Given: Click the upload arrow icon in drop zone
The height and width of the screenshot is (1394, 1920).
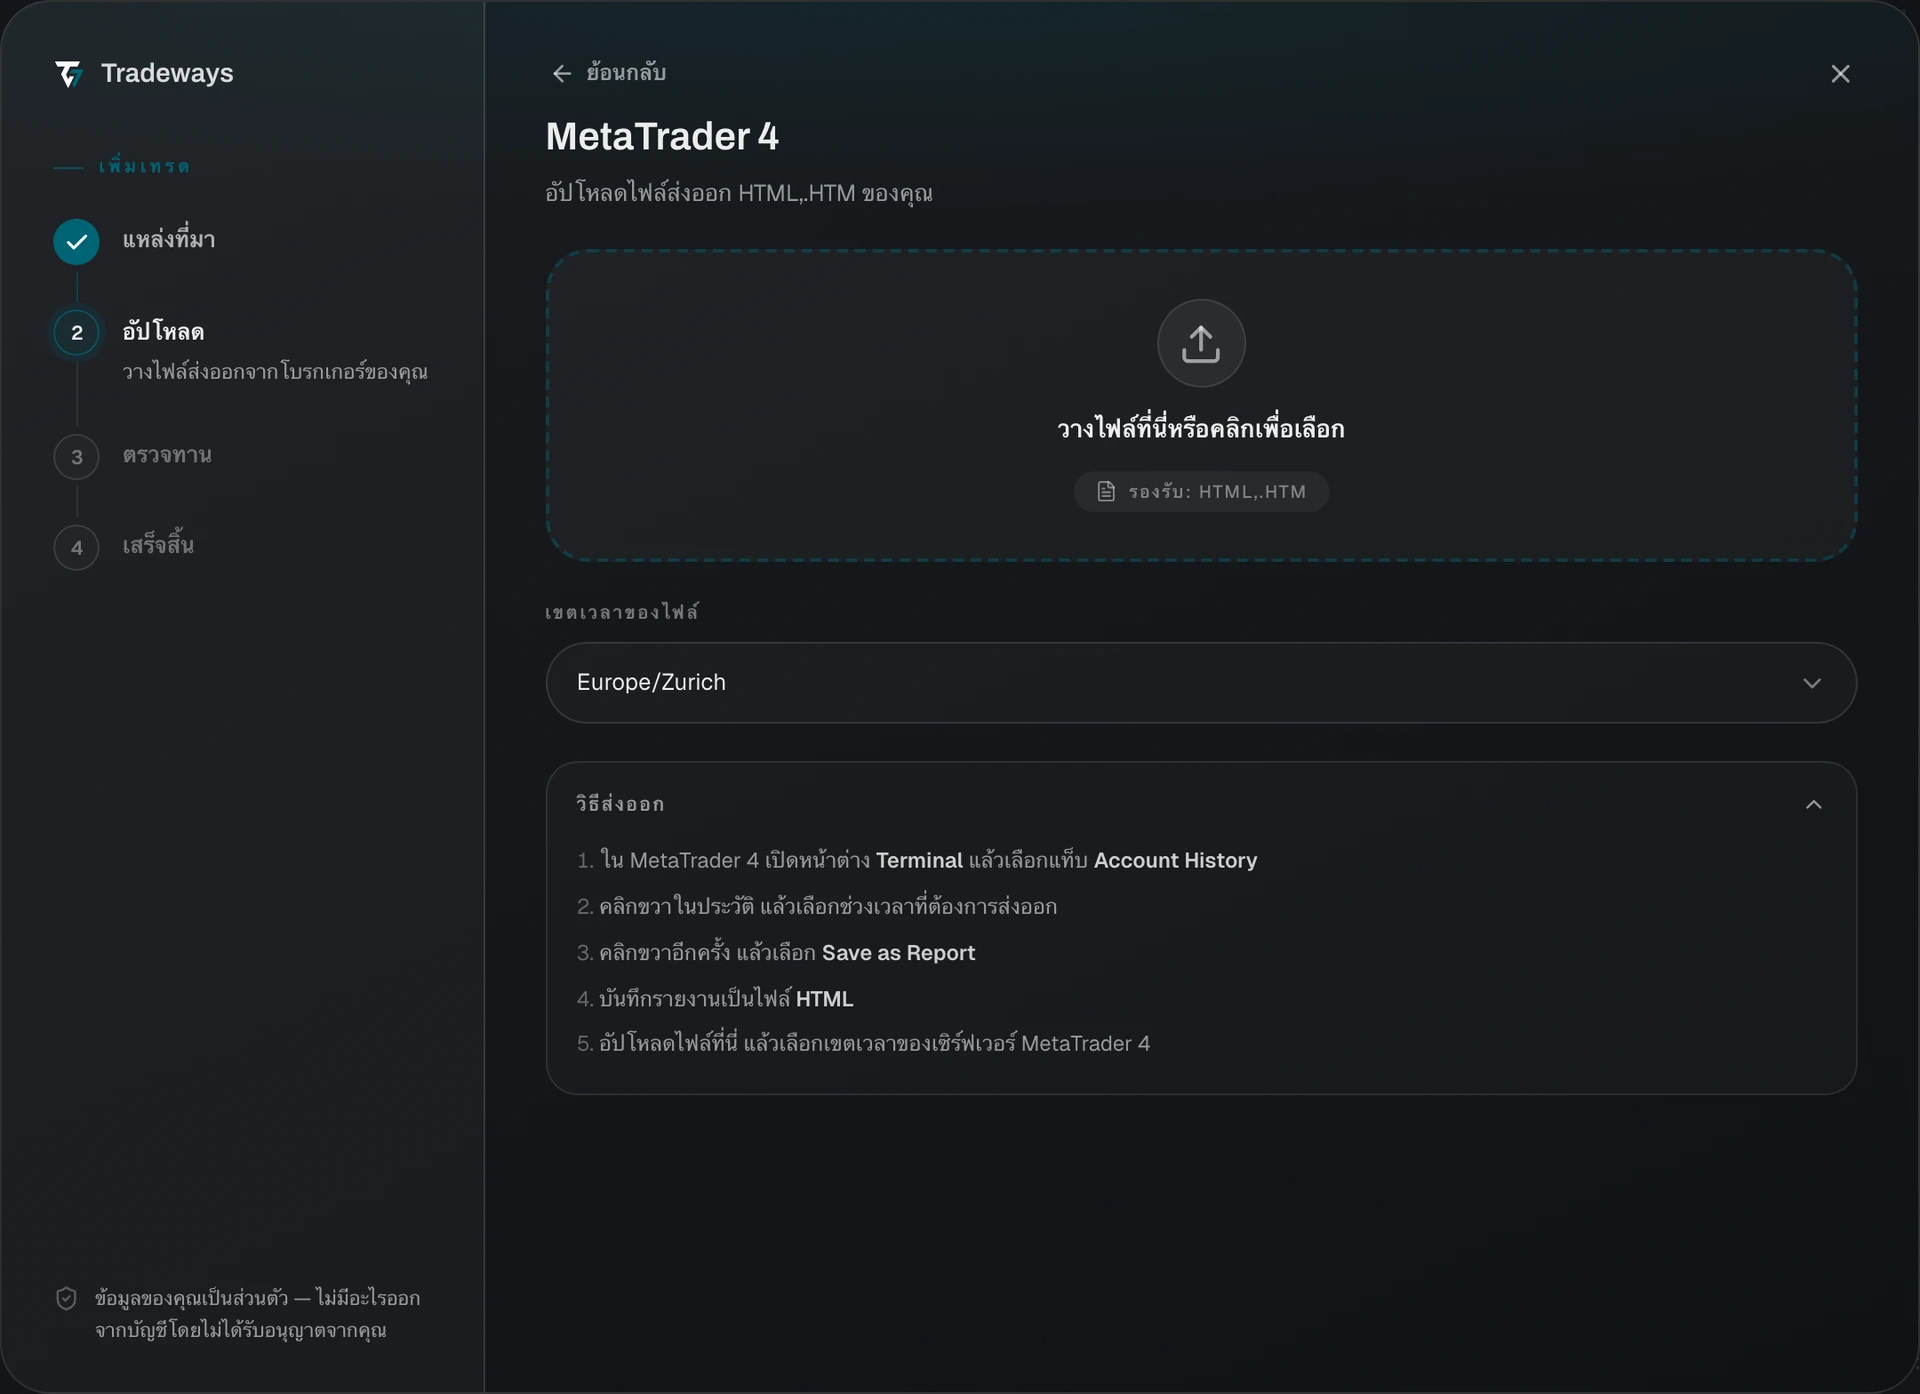Looking at the screenshot, I should [x=1201, y=343].
